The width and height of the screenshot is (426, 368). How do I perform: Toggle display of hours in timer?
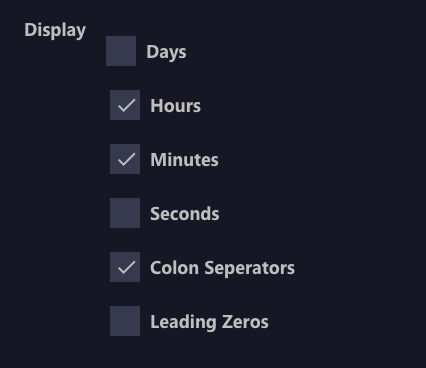tap(125, 105)
